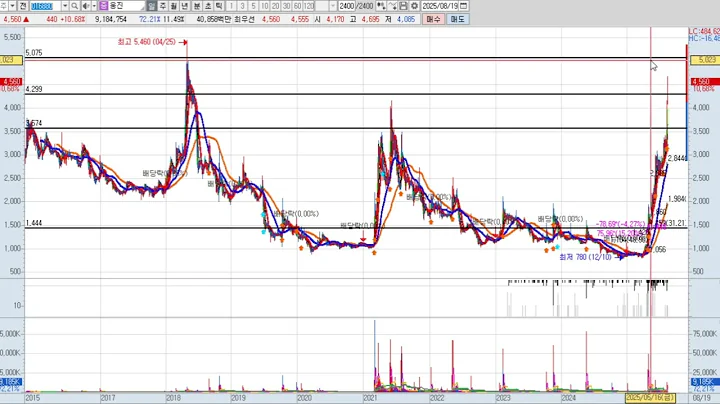This screenshot has width=720, height=404.
Task: Select the monthly (월) chart period
Action: [x=174, y=6]
